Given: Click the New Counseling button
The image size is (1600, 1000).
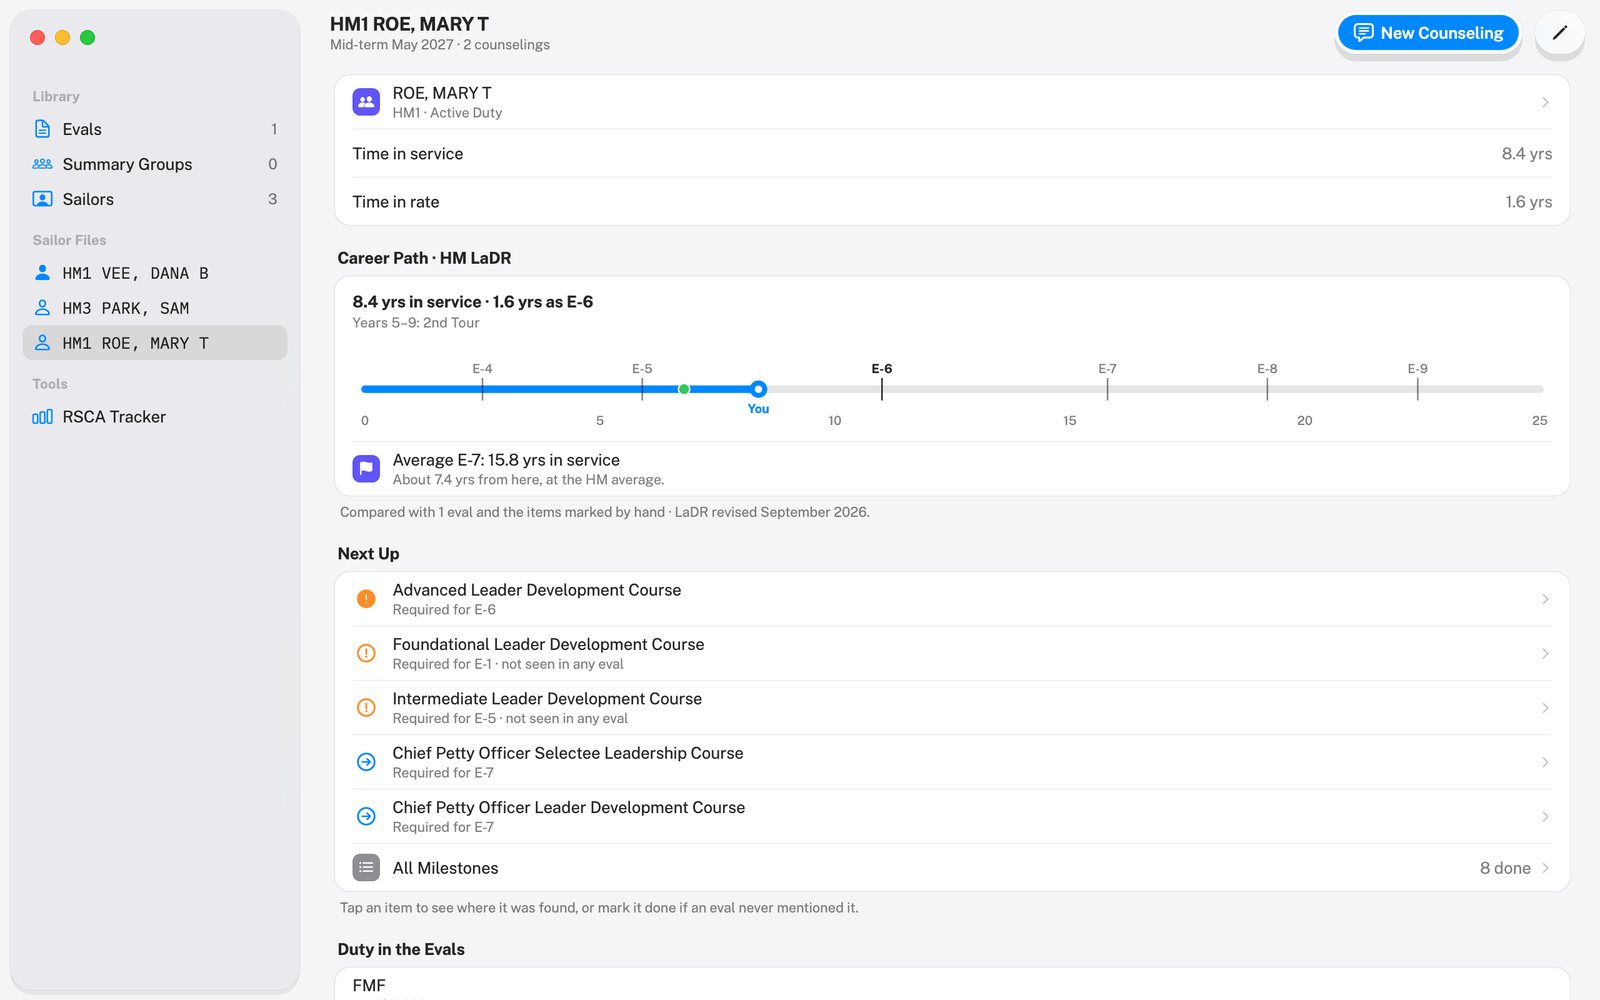Looking at the screenshot, I should (x=1428, y=33).
